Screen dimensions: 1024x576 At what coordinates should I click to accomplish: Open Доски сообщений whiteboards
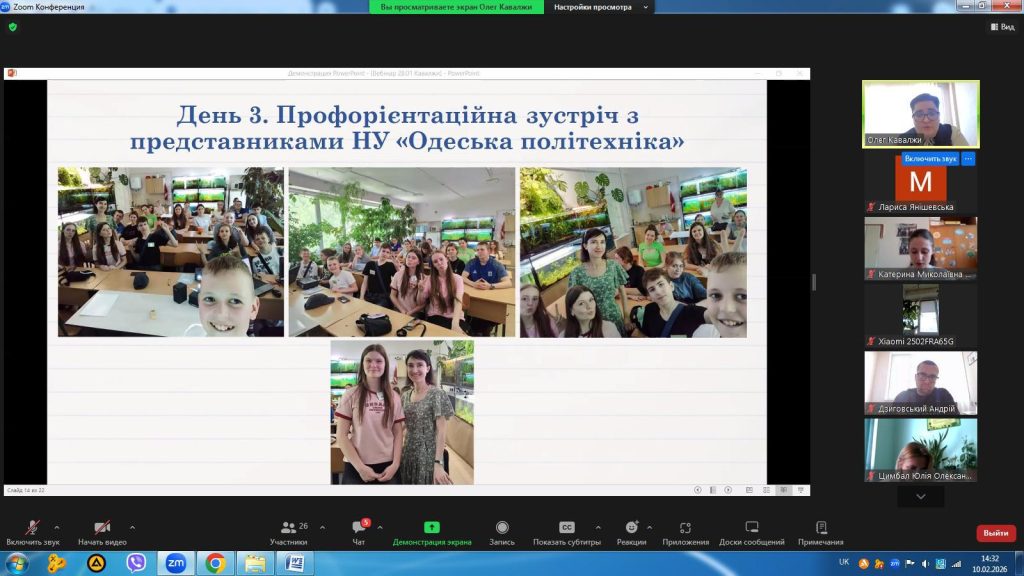click(752, 527)
